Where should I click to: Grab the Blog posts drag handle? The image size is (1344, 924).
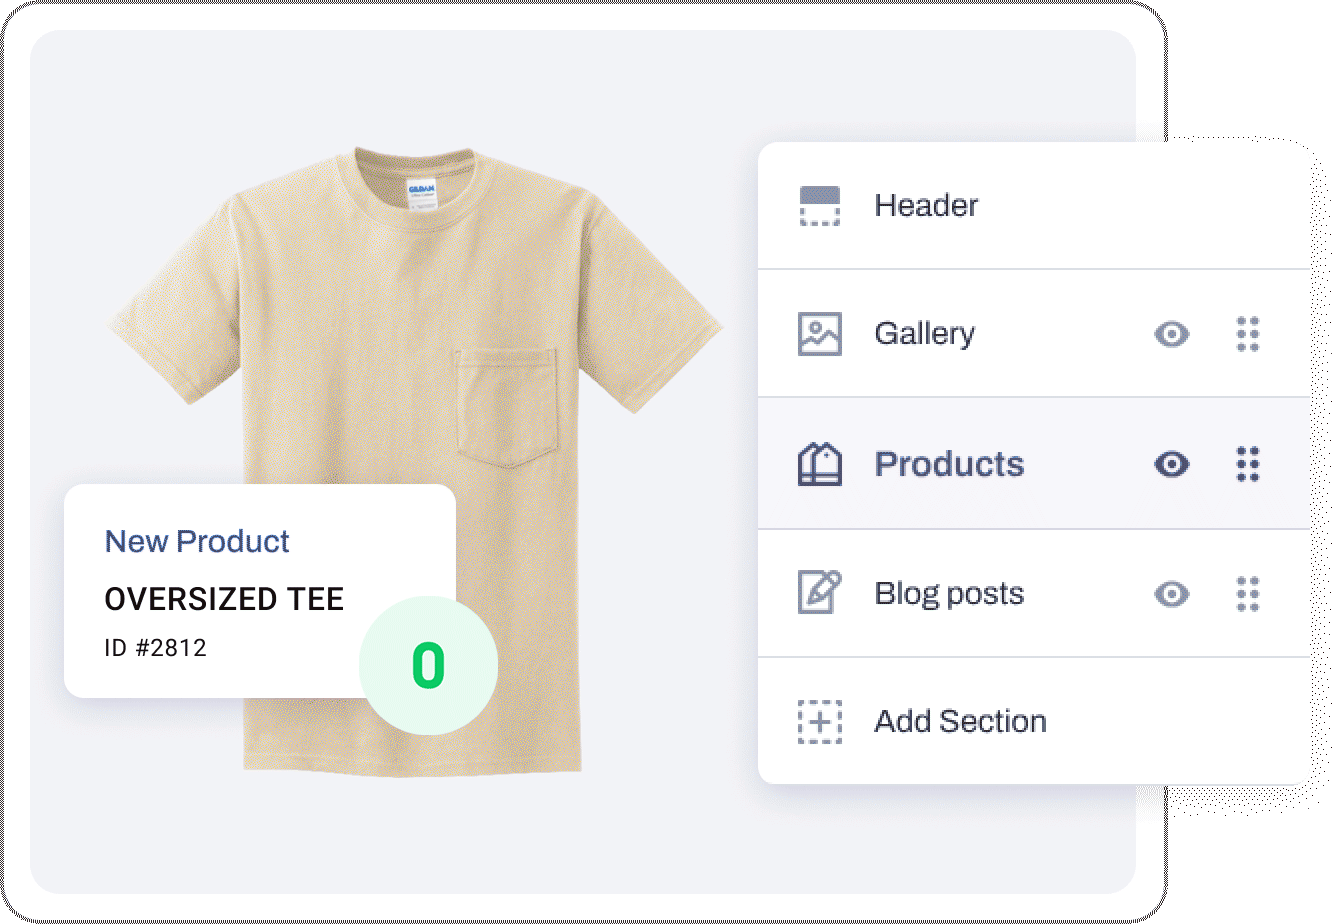(x=1248, y=593)
